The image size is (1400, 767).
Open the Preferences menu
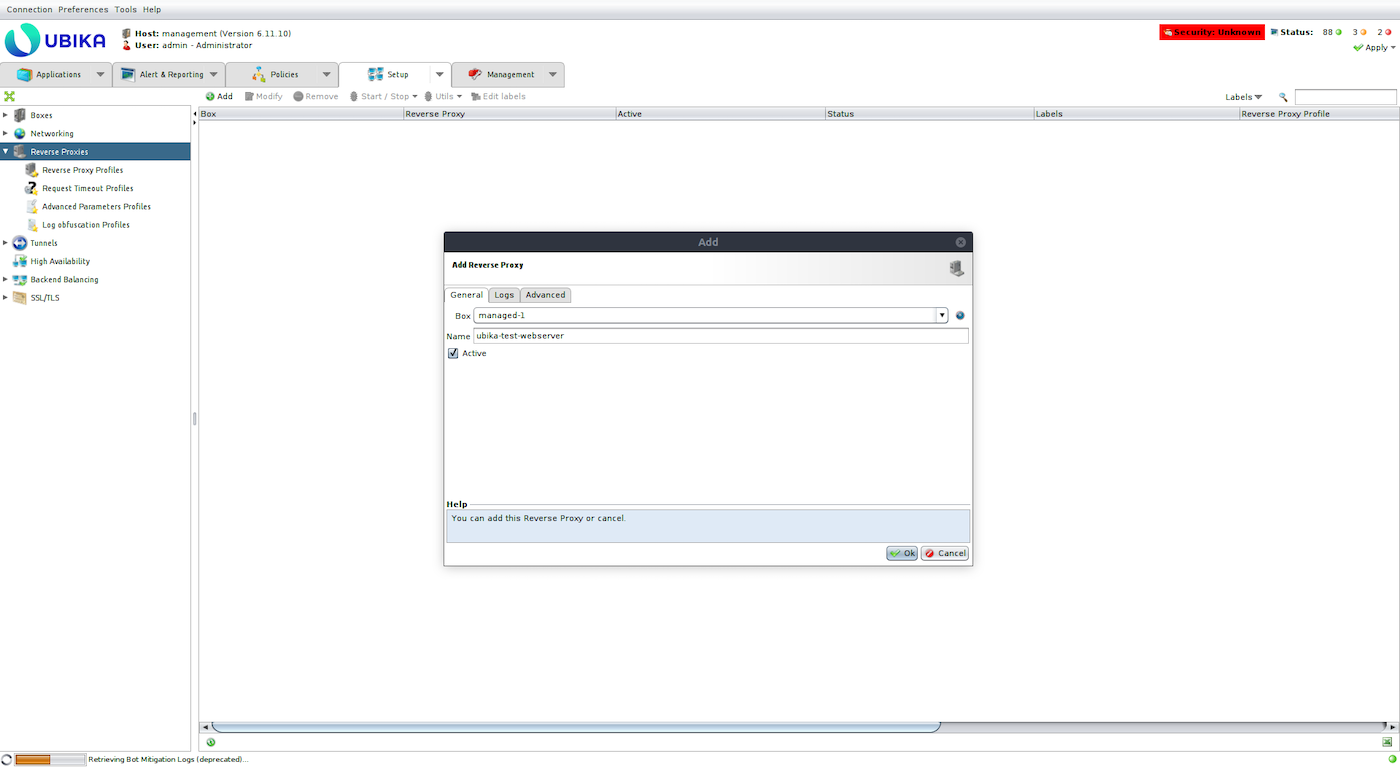pos(83,9)
